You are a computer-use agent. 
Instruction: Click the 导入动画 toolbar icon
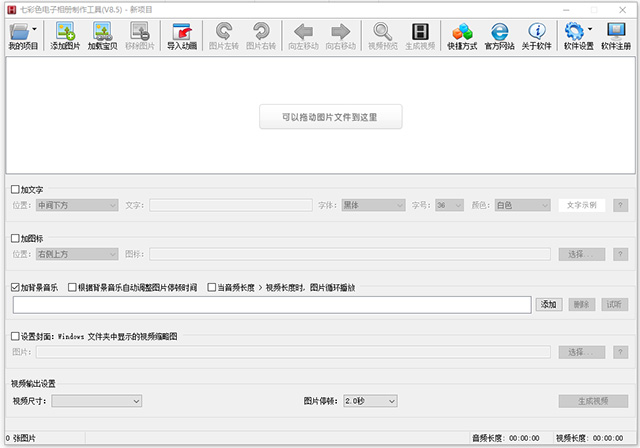click(182, 32)
